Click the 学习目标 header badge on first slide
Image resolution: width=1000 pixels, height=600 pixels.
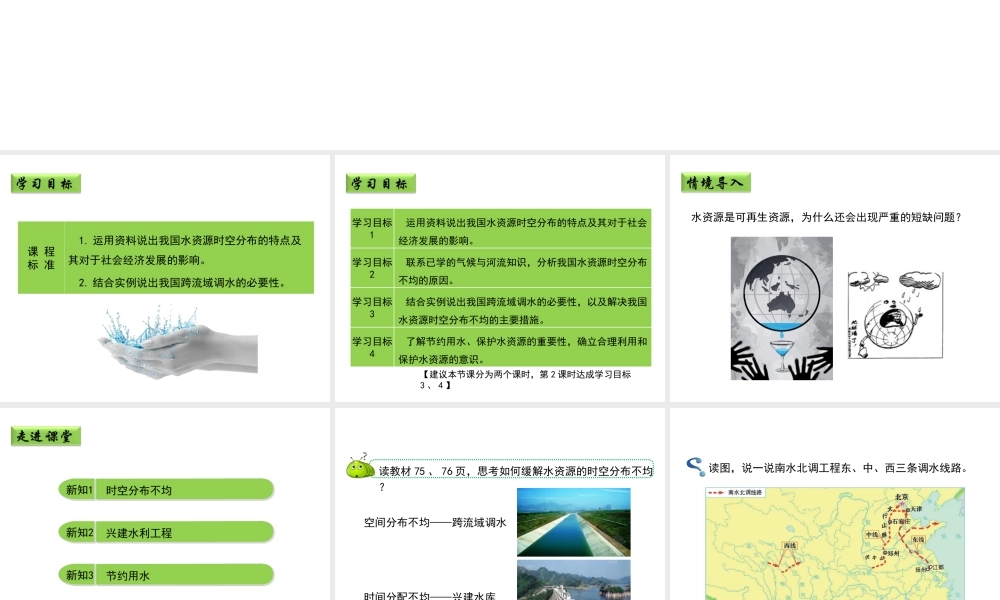[46, 184]
